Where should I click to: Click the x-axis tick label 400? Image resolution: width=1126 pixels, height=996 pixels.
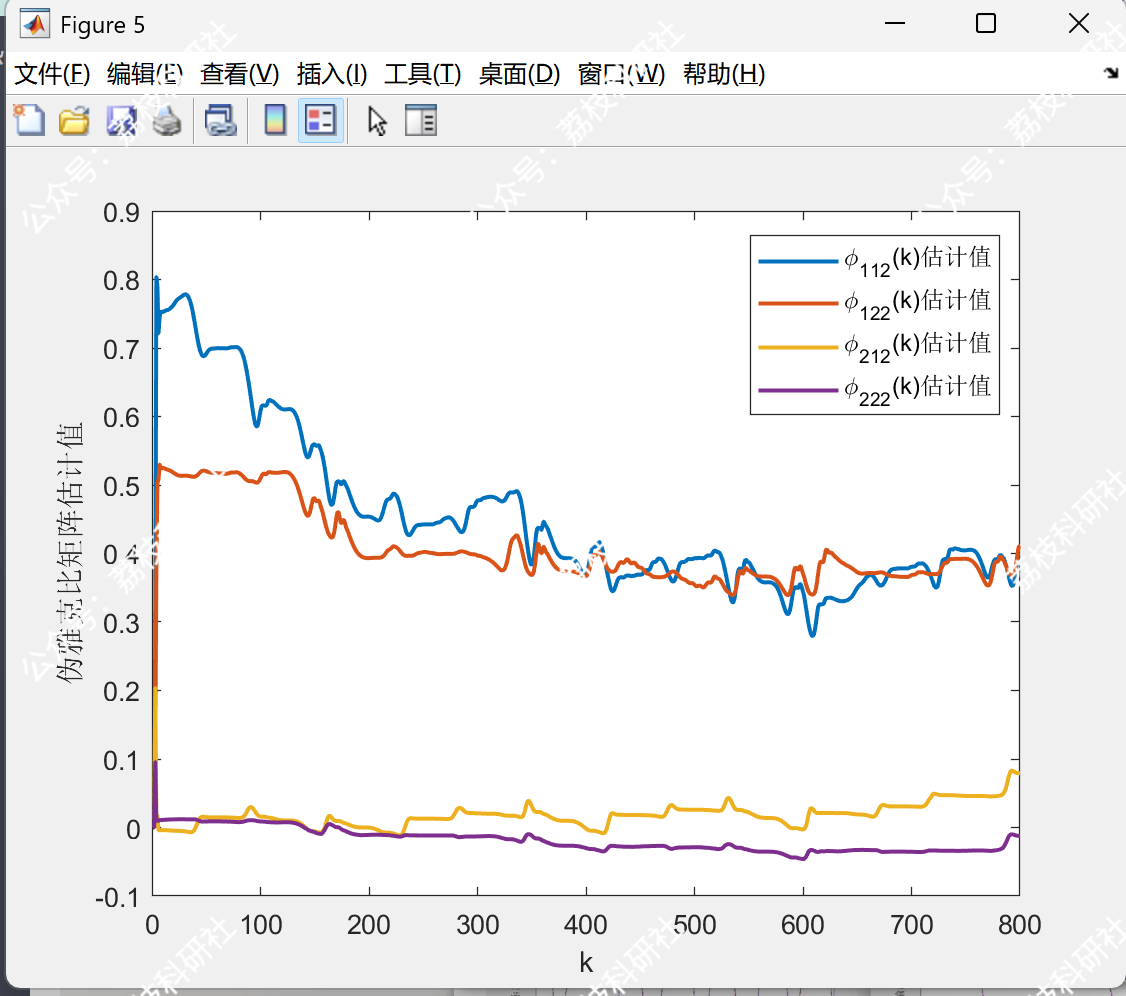click(585, 925)
